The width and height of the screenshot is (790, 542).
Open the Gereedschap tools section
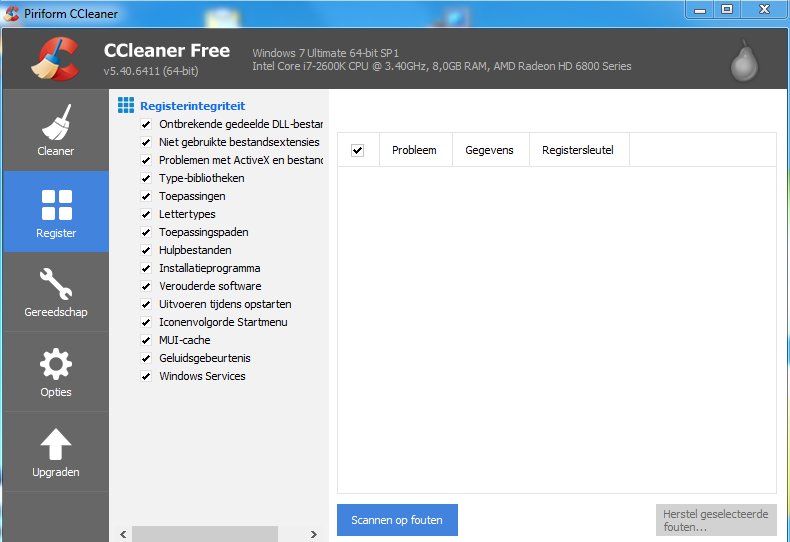coord(55,292)
